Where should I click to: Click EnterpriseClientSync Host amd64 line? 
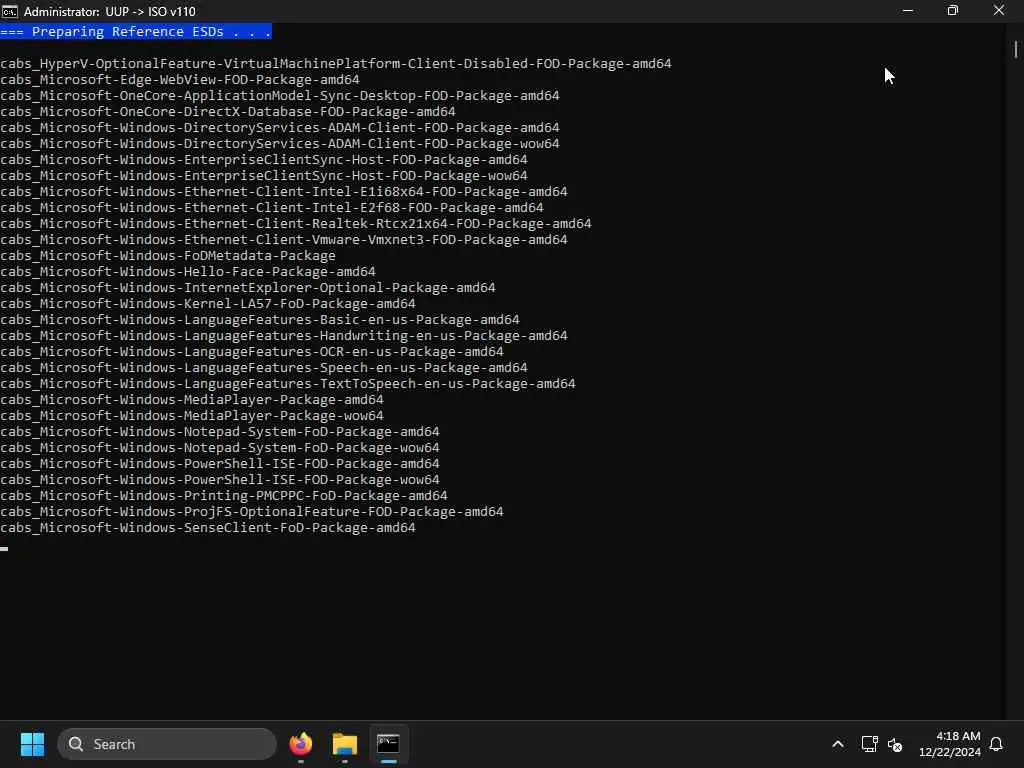[264, 159]
